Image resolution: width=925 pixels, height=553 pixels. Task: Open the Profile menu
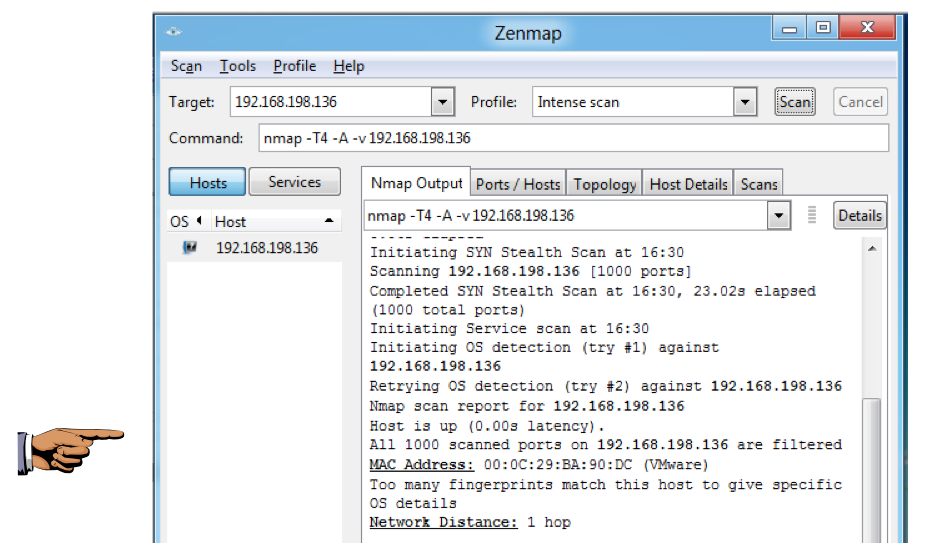tap(294, 66)
